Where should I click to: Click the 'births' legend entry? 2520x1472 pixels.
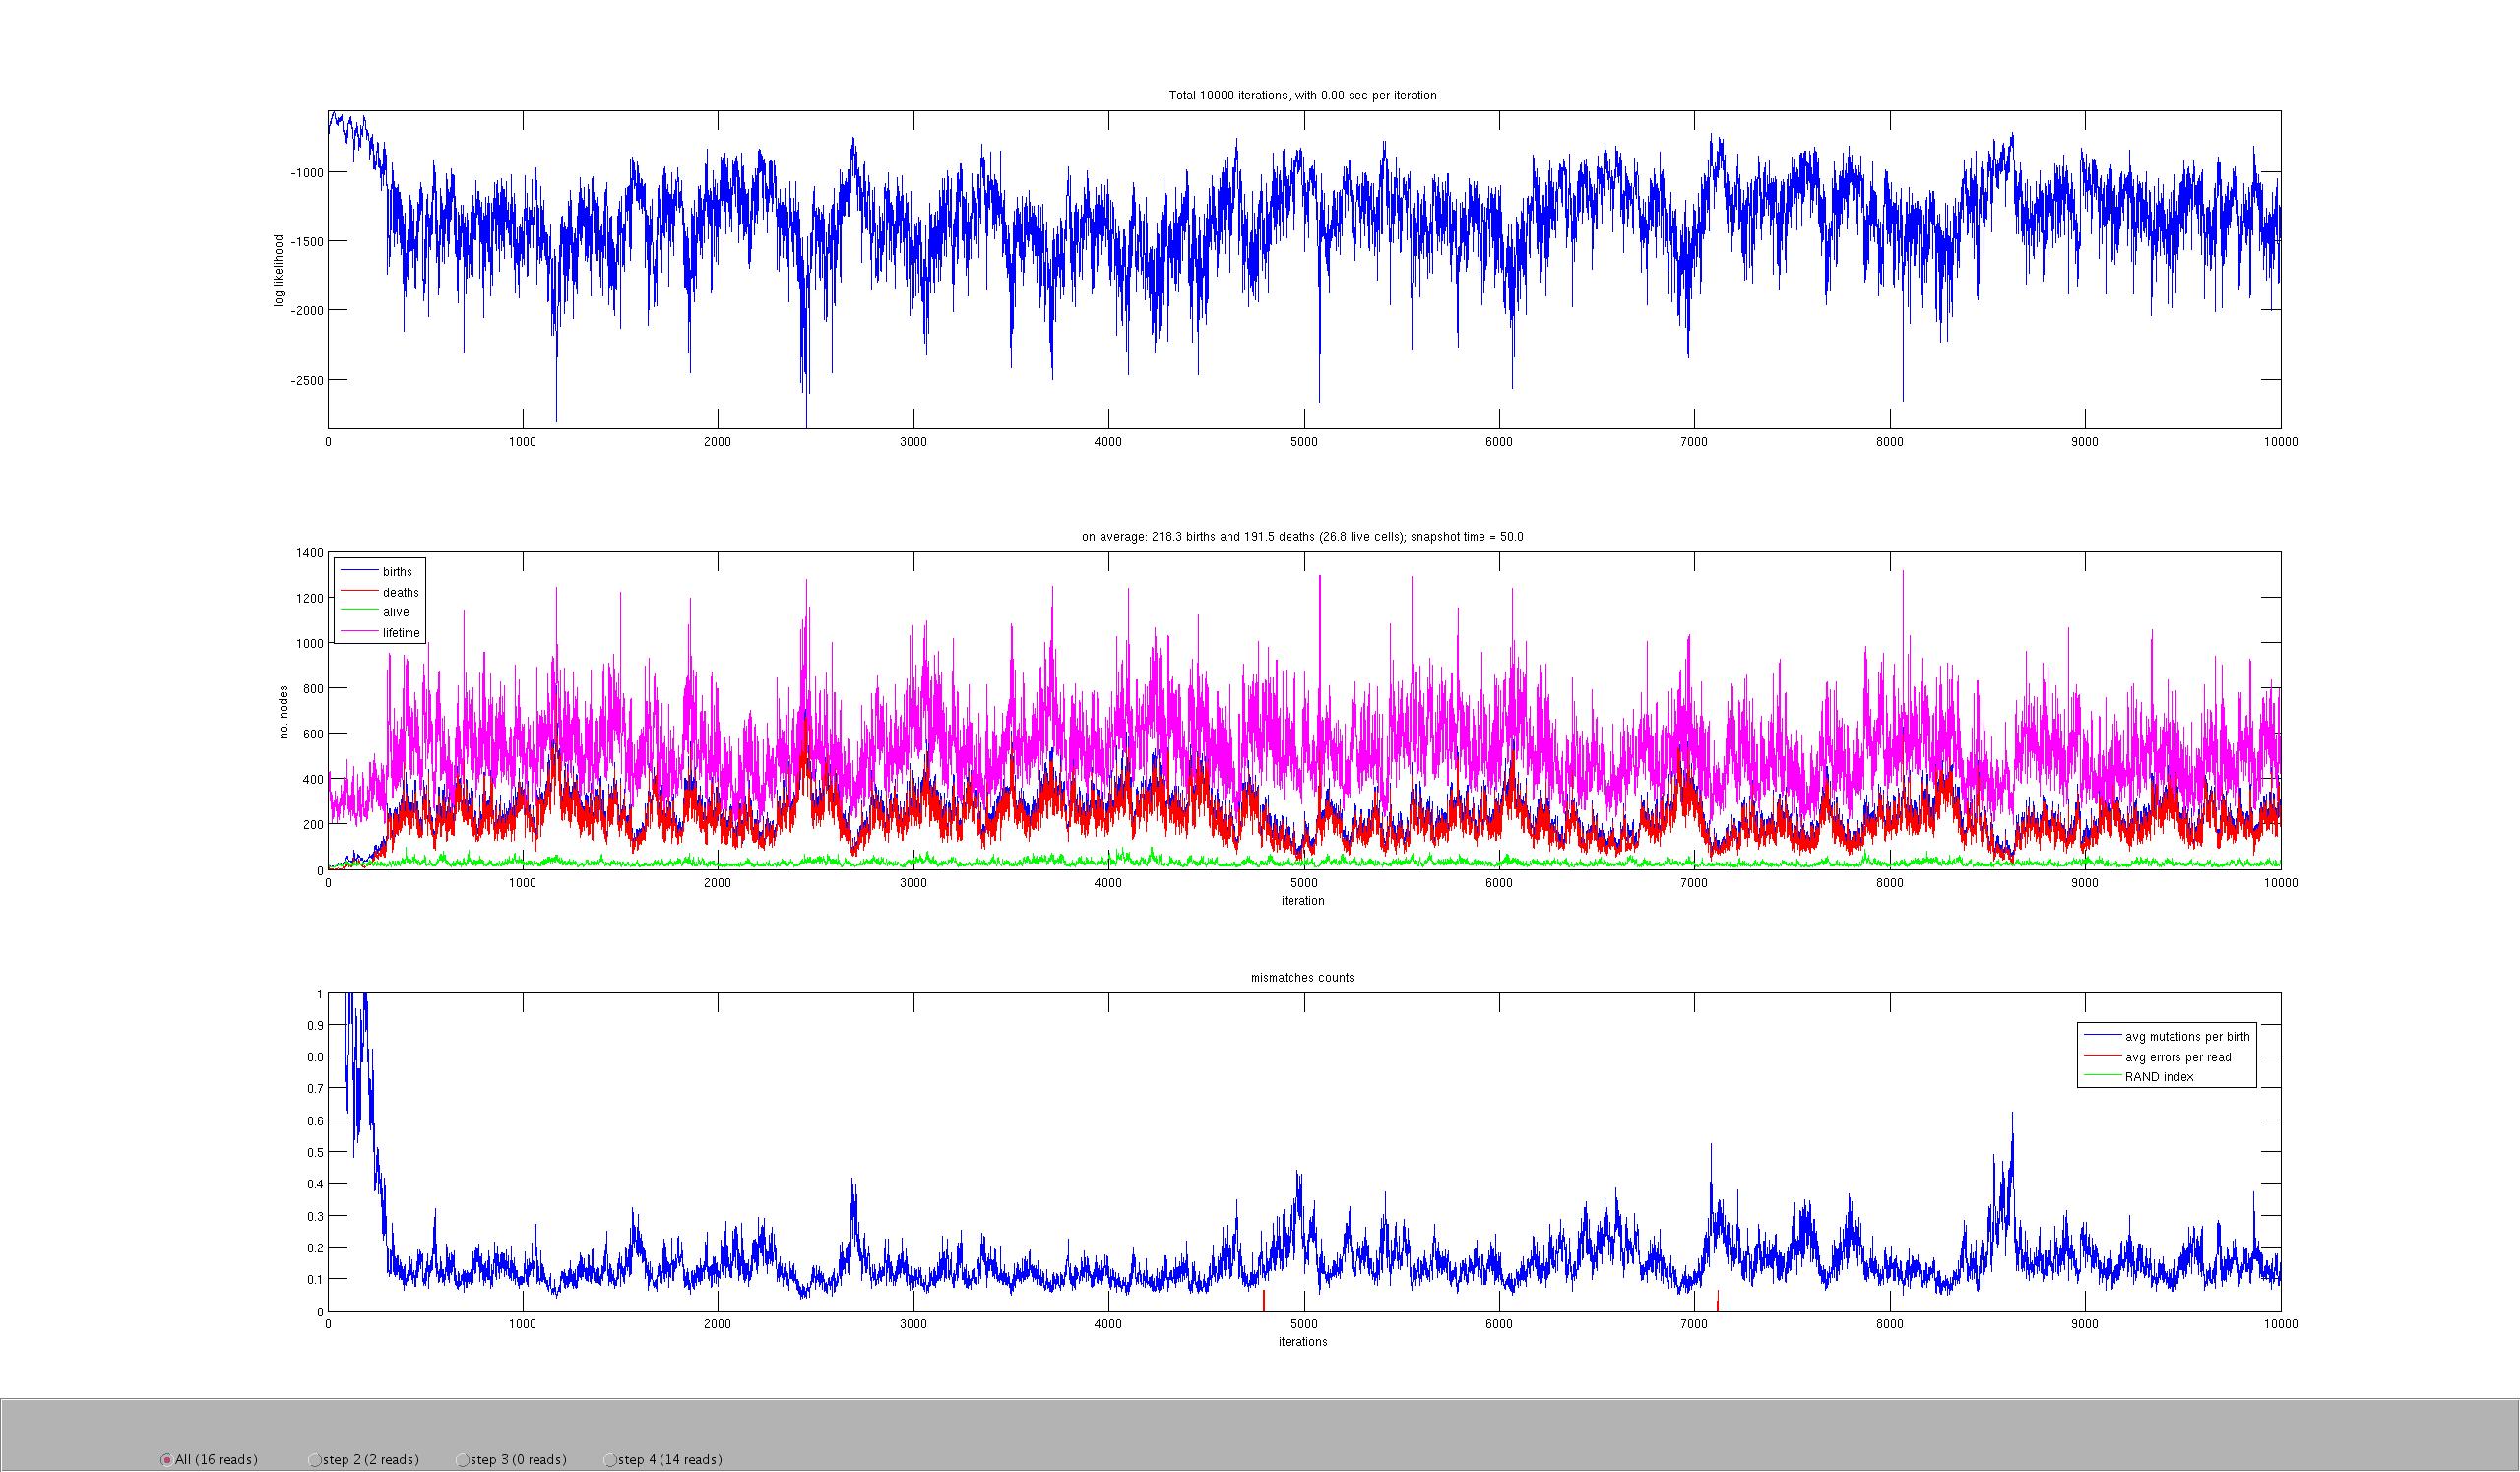pyautogui.click(x=397, y=572)
